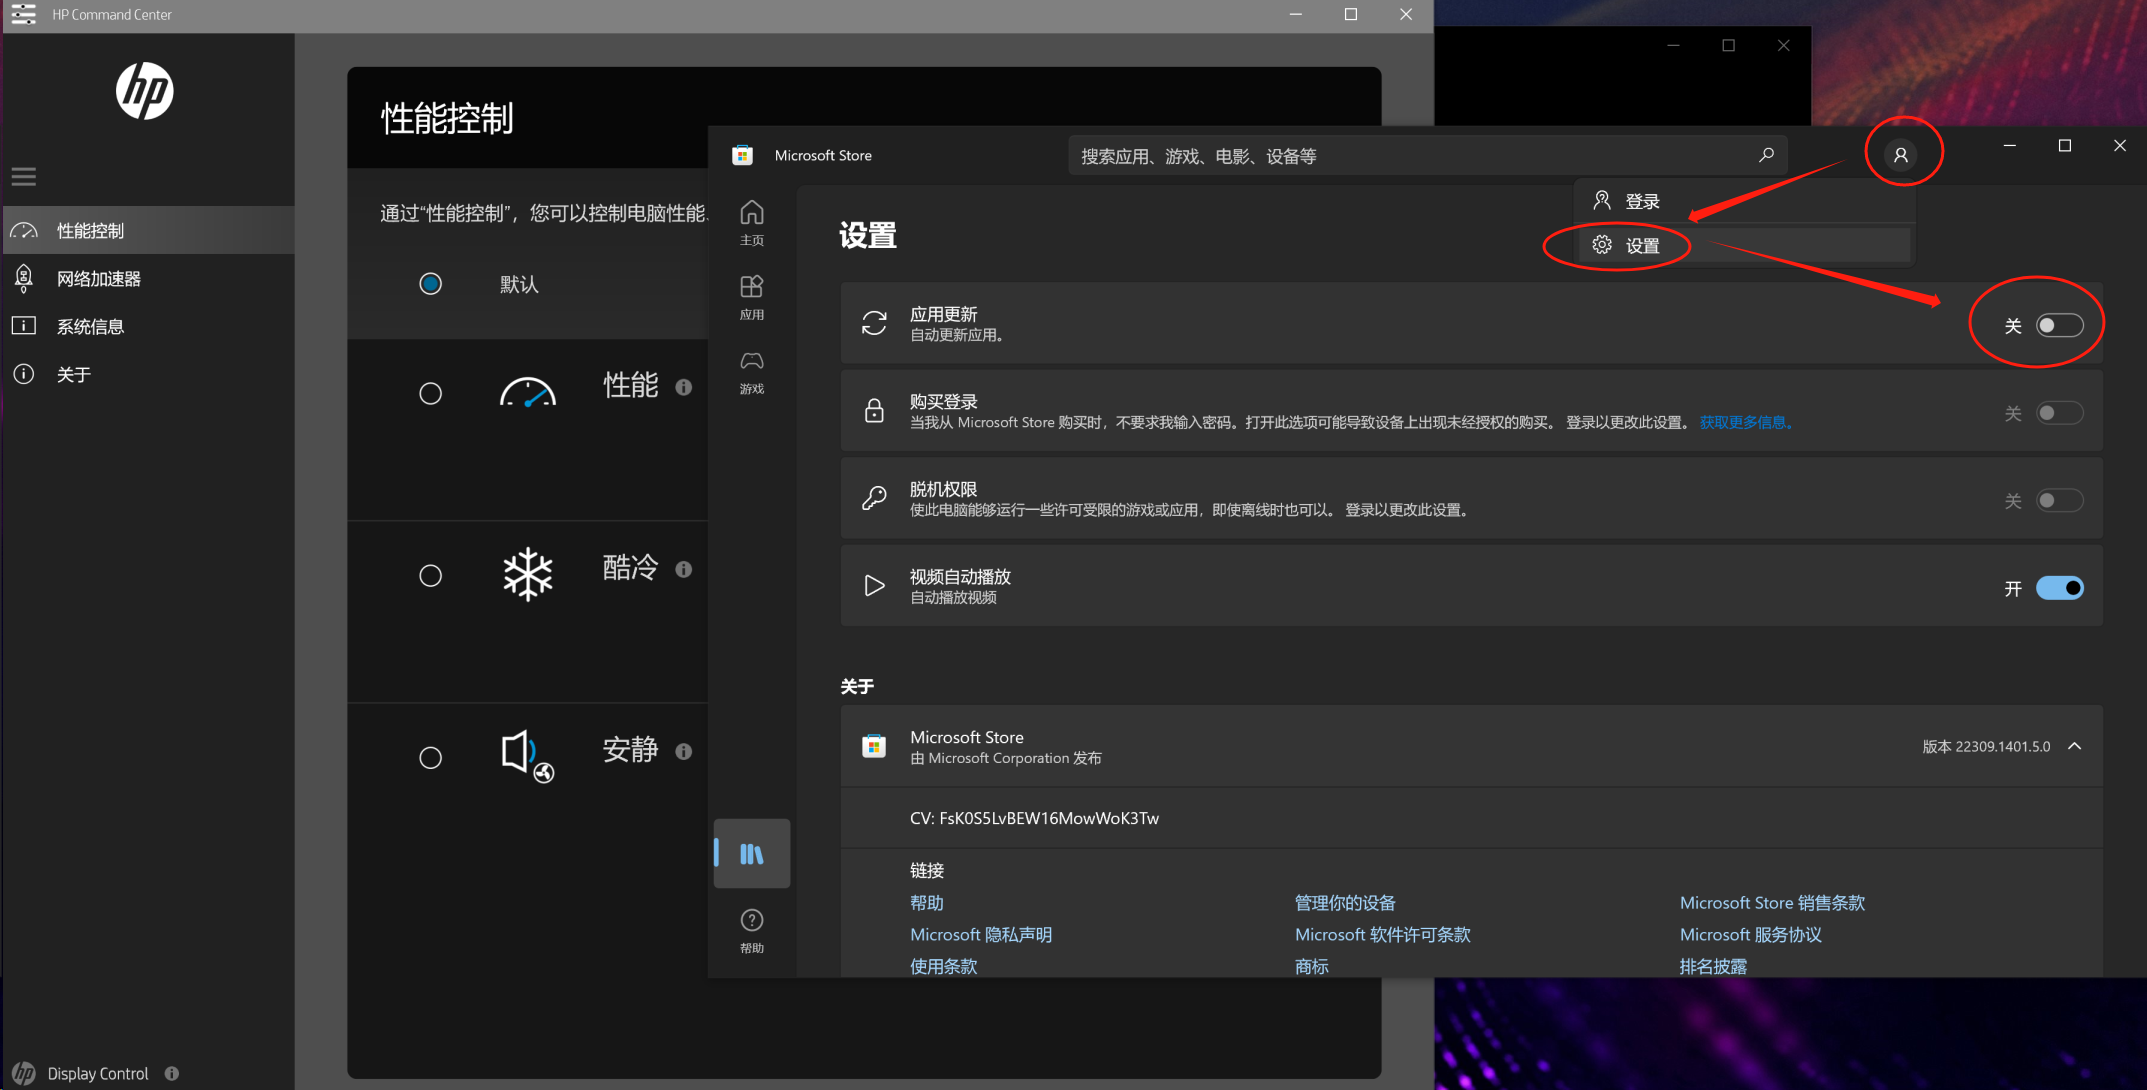Open the library icon in Store sidebar
This screenshot has width=2147, height=1090.
752,853
